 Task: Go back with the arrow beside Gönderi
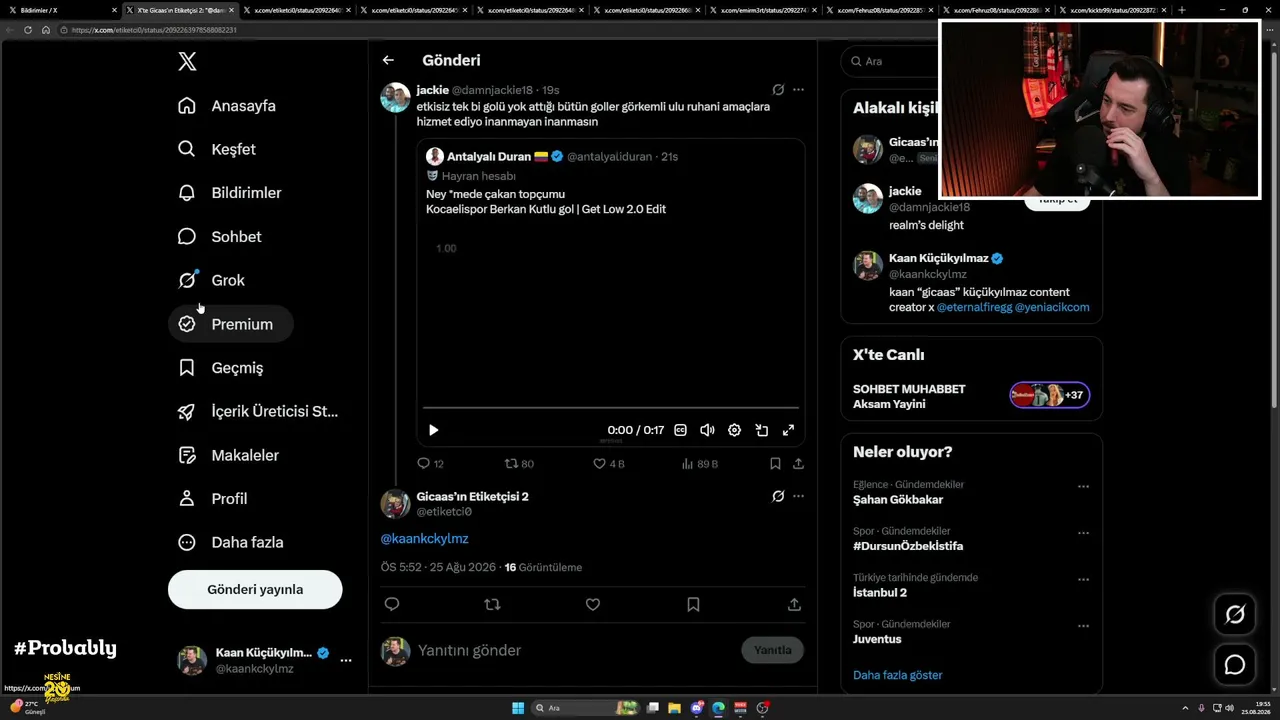click(x=388, y=61)
